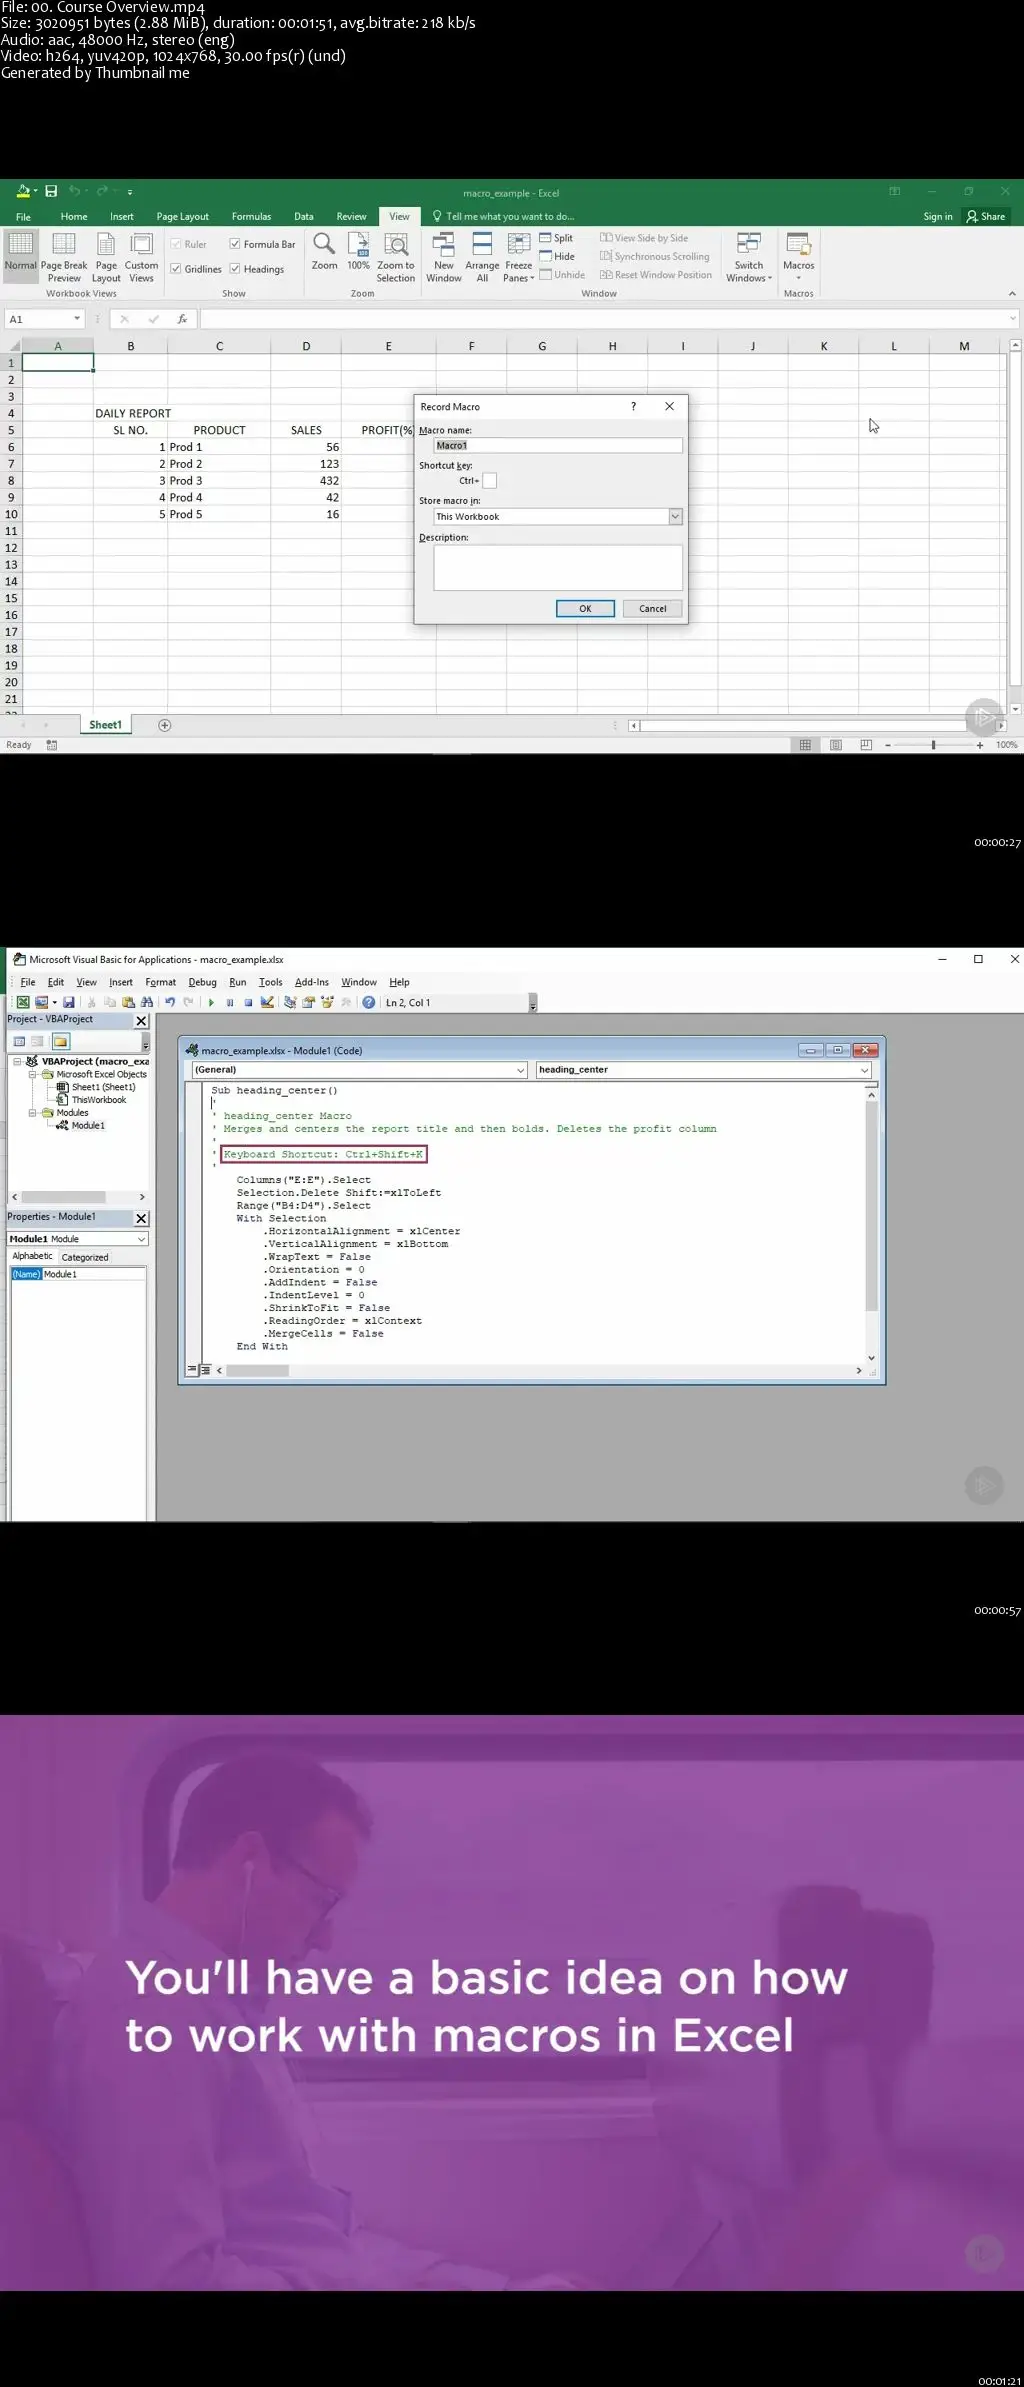This screenshot has height=2387, width=1024.
Task: Expand the Name Box dropdown arrow
Action: pyautogui.click(x=77, y=319)
